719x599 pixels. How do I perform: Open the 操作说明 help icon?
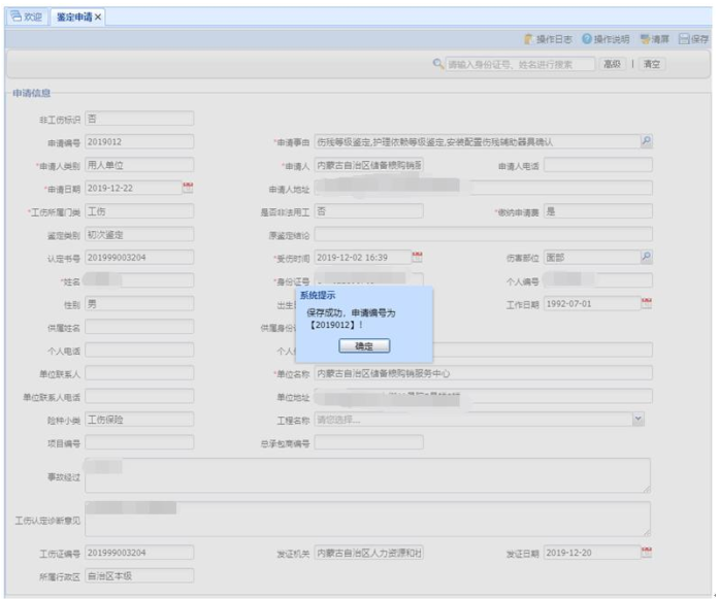[x=605, y=39]
